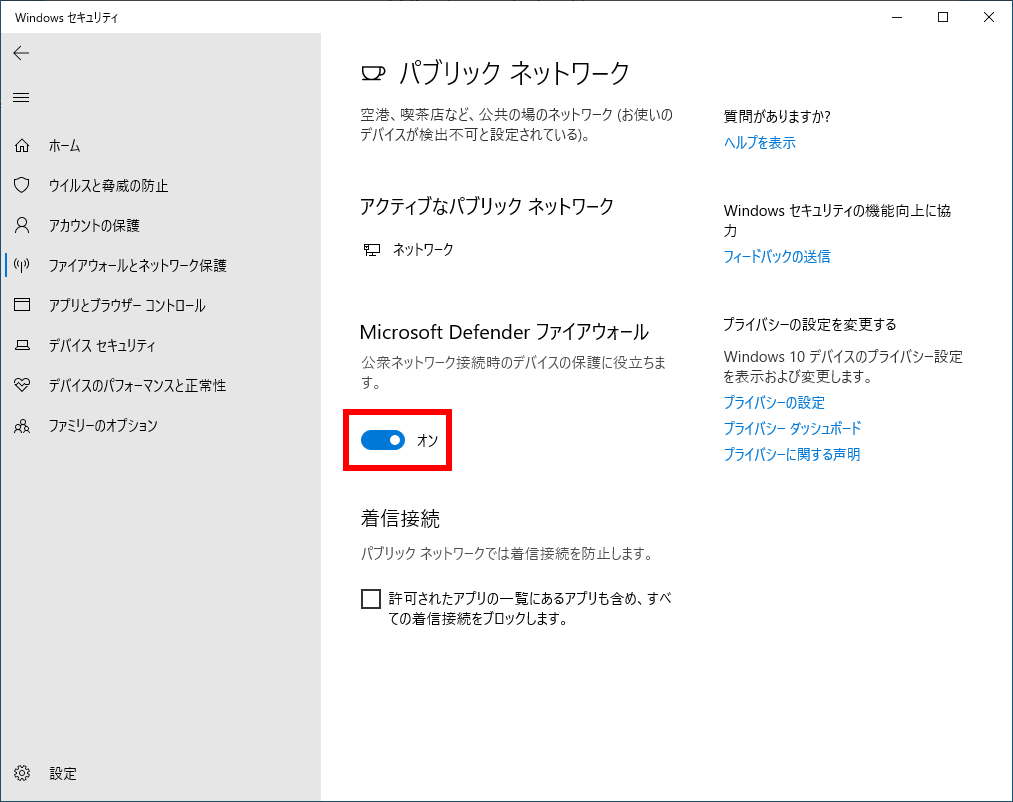Click the window icon for アプリとブラウザー コントロール
The width and height of the screenshot is (1013, 802).
(x=22, y=304)
